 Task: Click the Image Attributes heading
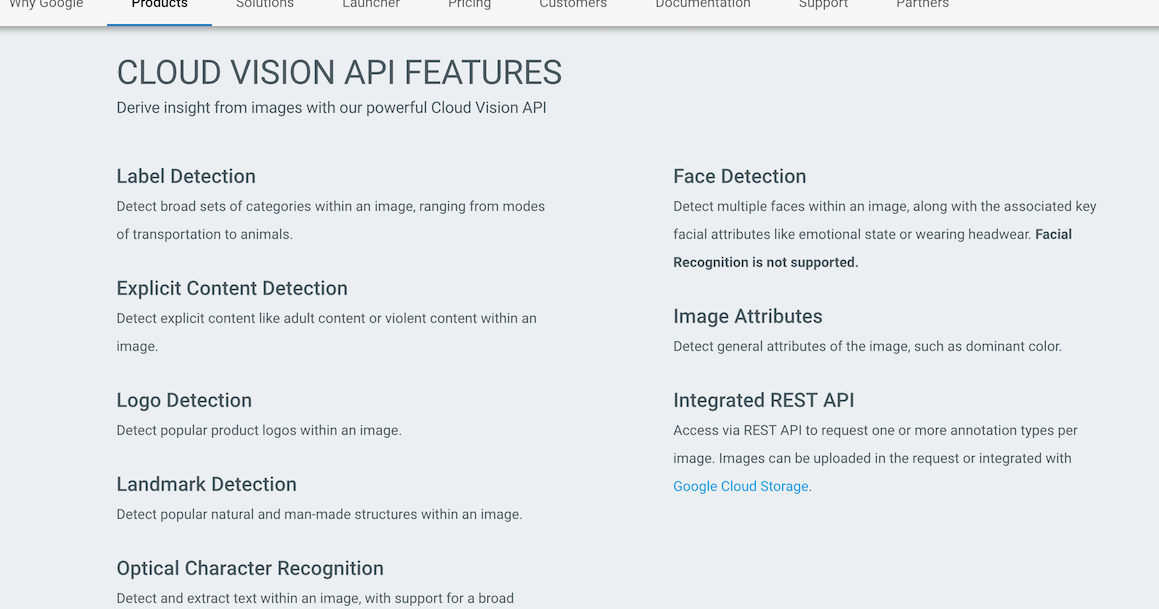(x=747, y=316)
